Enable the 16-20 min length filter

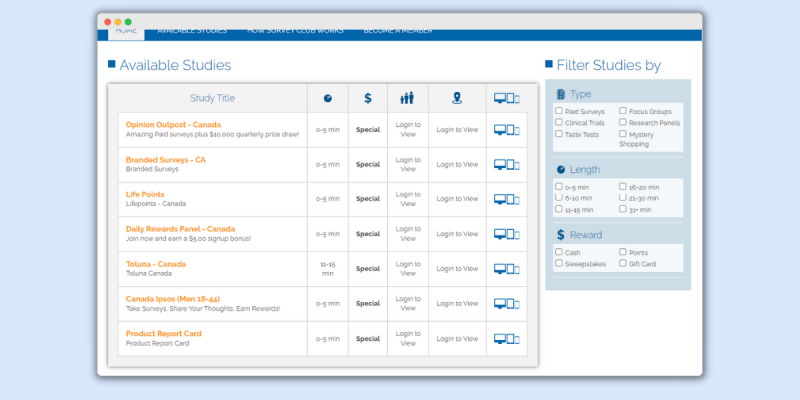pyautogui.click(x=623, y=187)
